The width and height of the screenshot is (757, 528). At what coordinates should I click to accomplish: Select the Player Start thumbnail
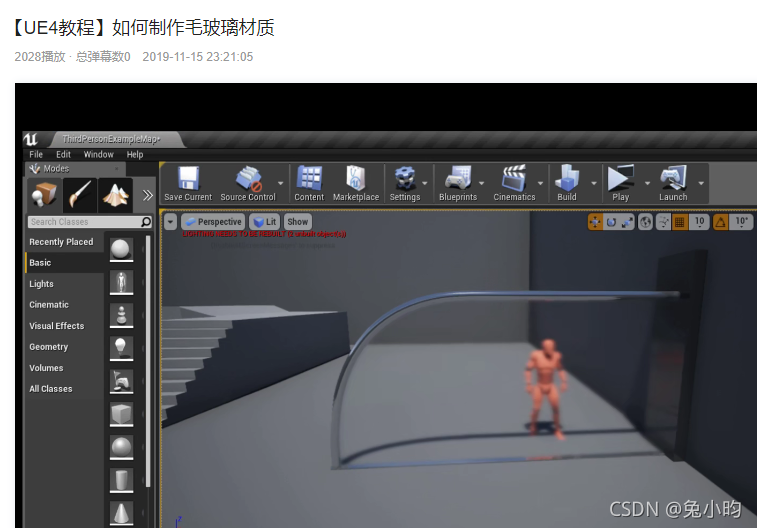click(x=121, y=381)
